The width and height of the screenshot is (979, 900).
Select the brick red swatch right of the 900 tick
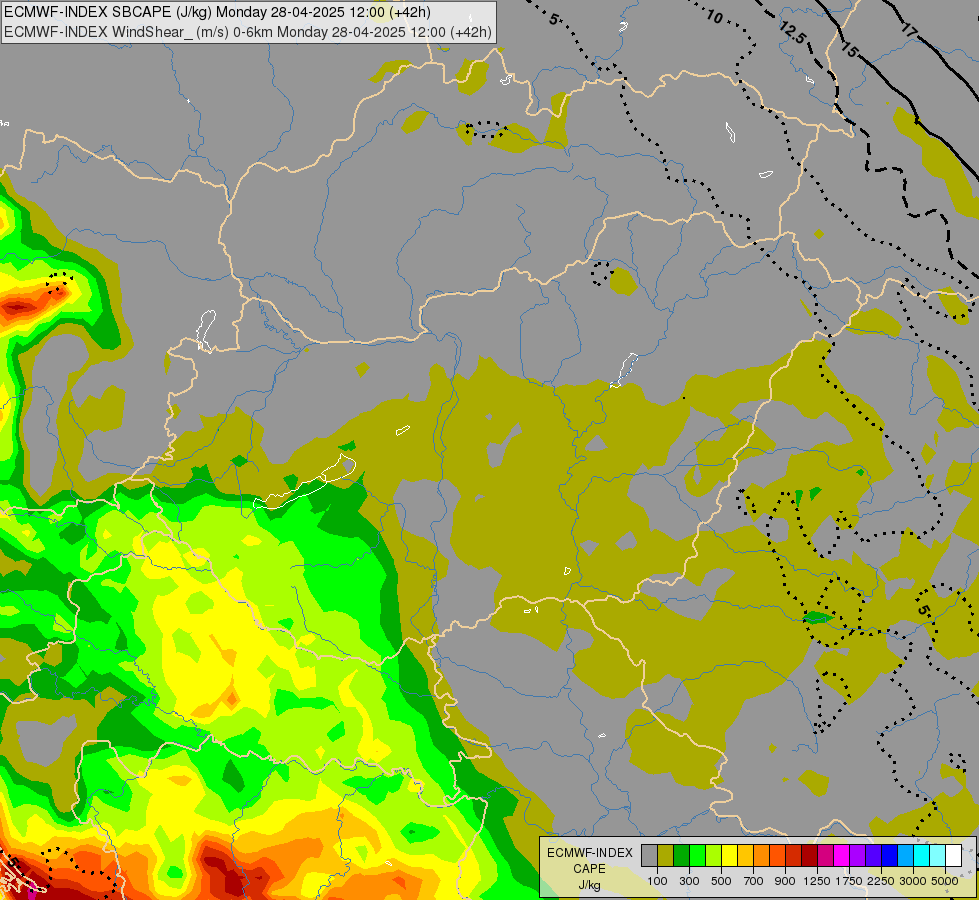[794, 856]
